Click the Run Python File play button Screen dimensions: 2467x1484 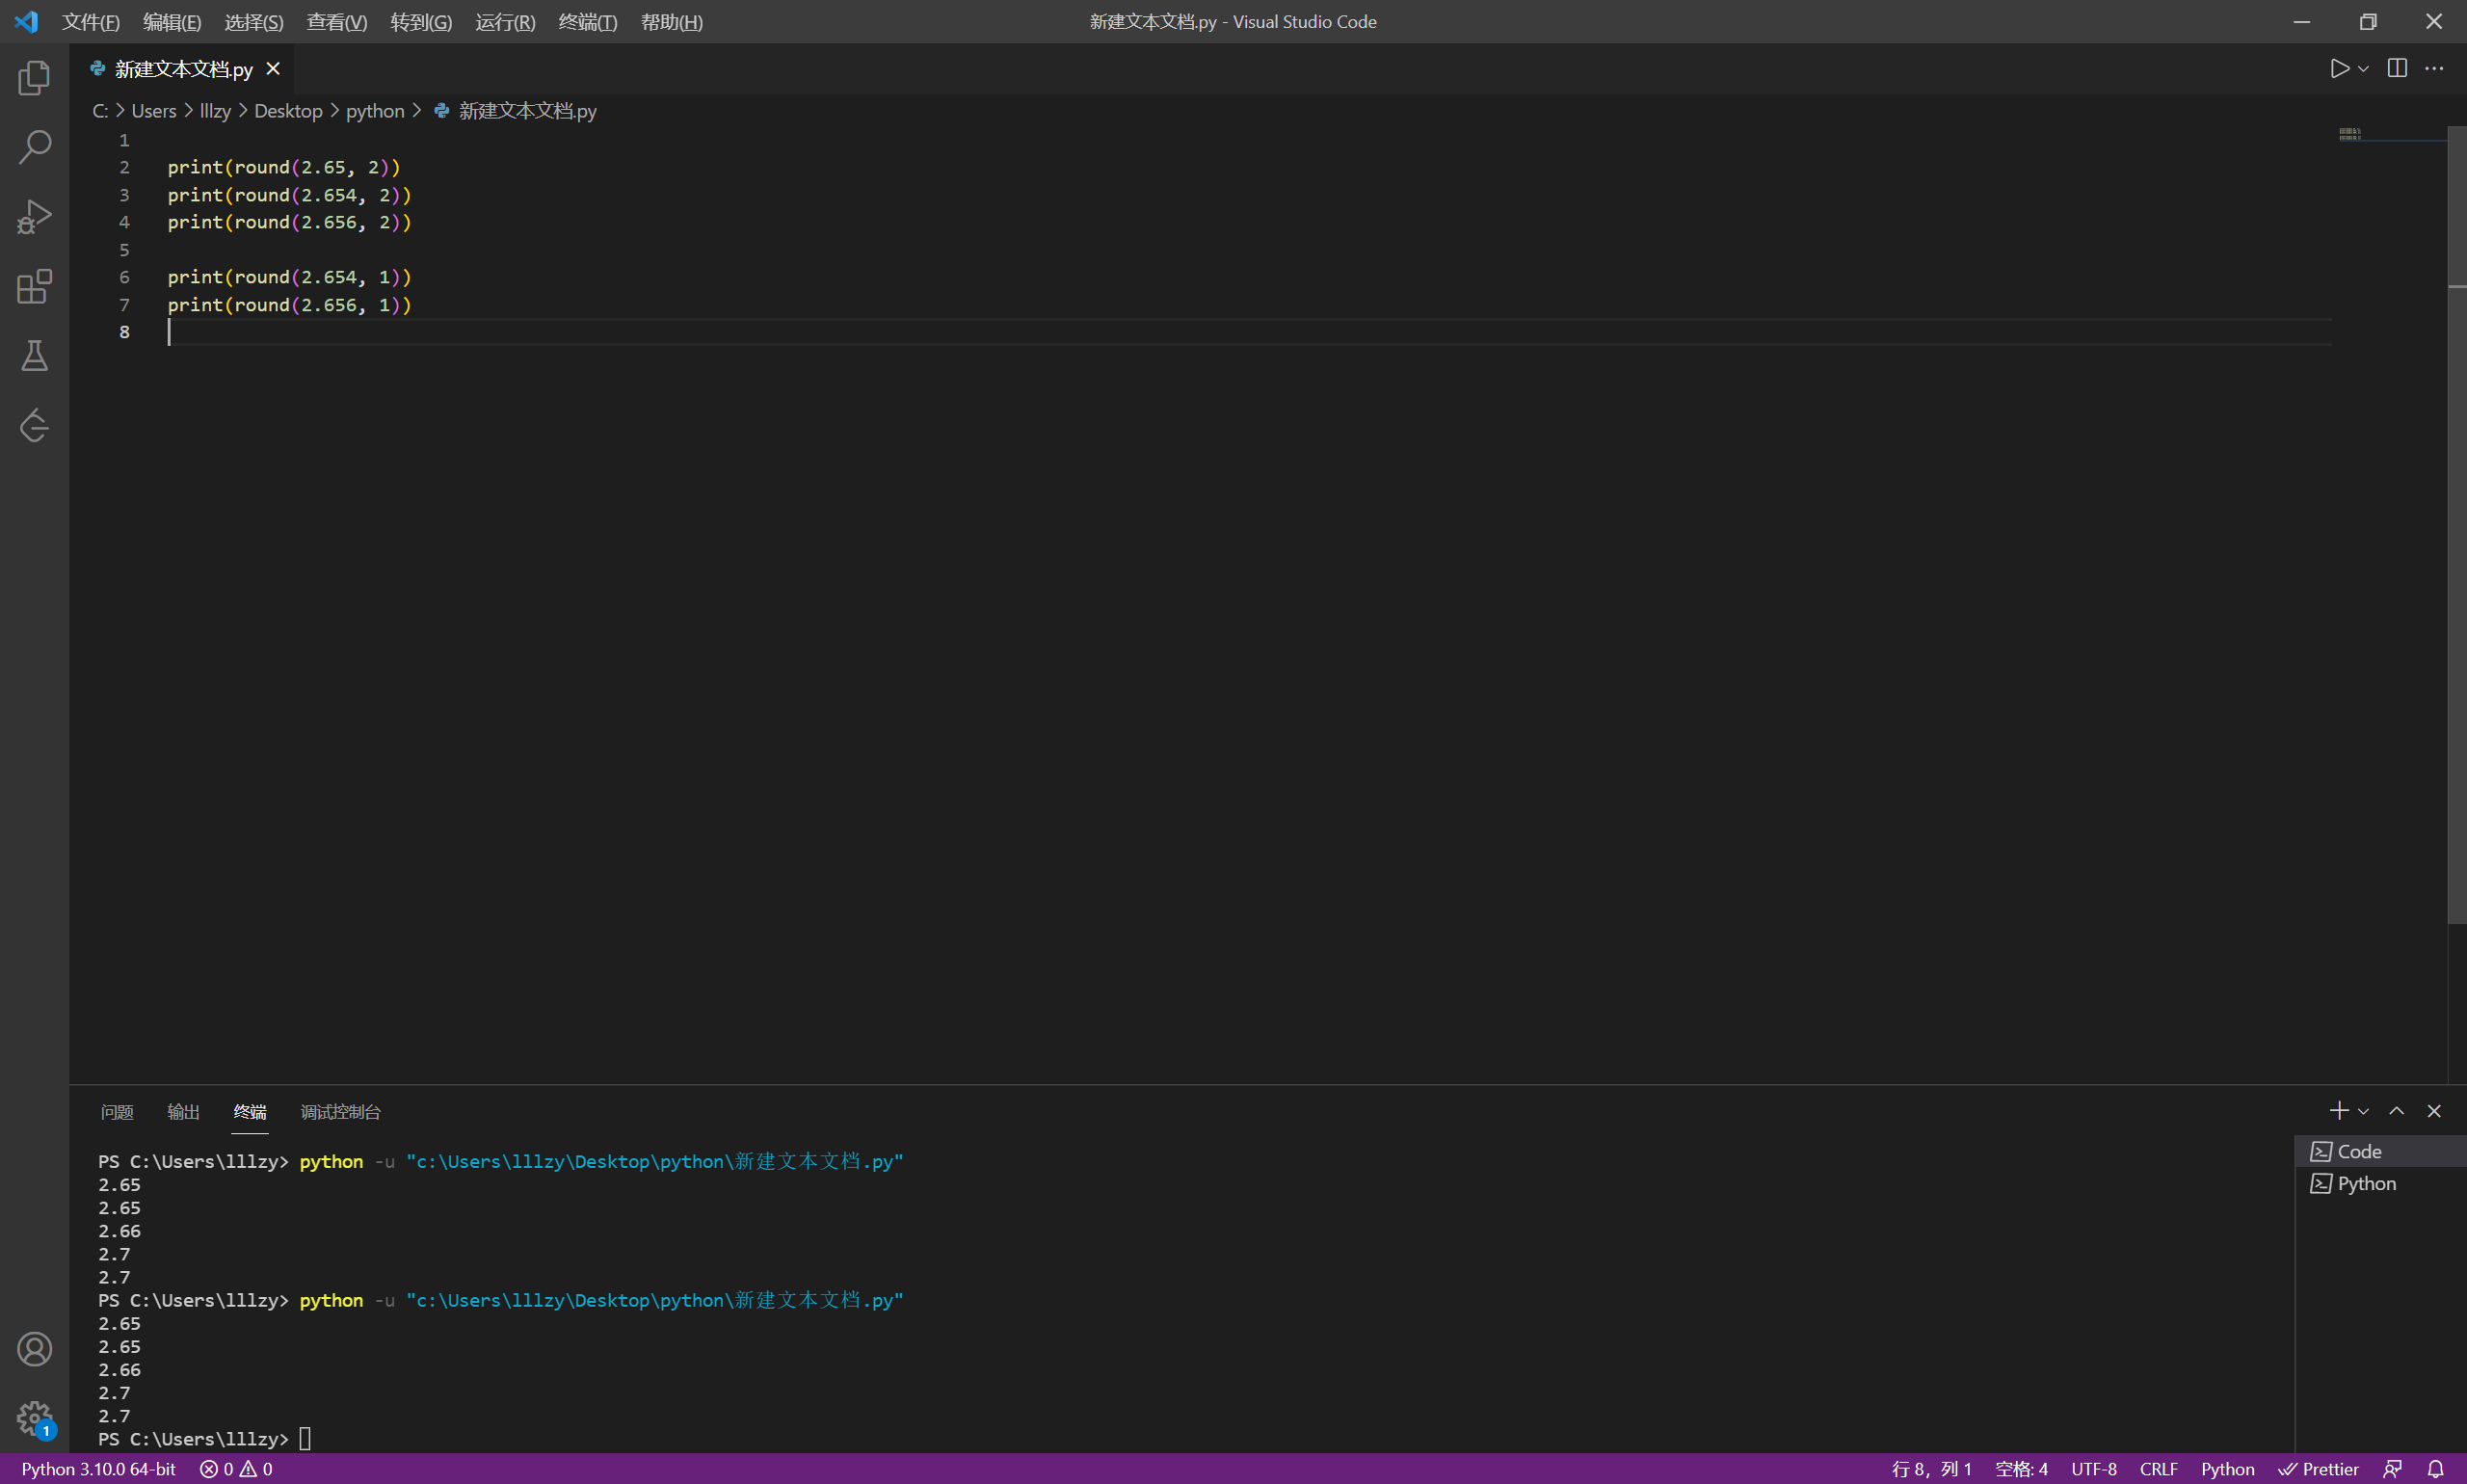pos(2339,69)
